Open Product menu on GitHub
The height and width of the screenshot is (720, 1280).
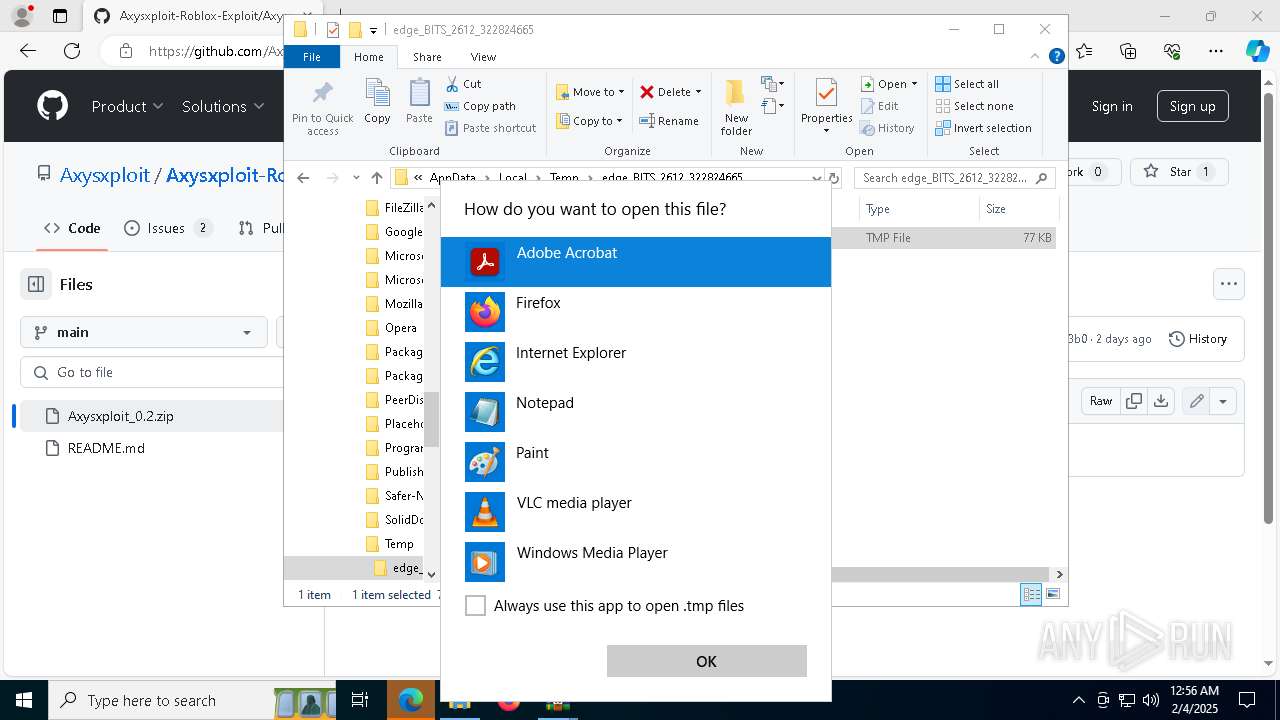(127, 106)
